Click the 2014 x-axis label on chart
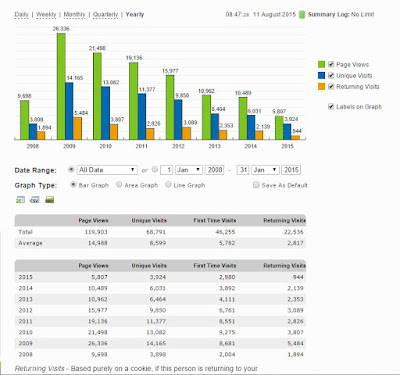This screenshot has height=375, width=400. pyautogui.click(x=251, y=146)
